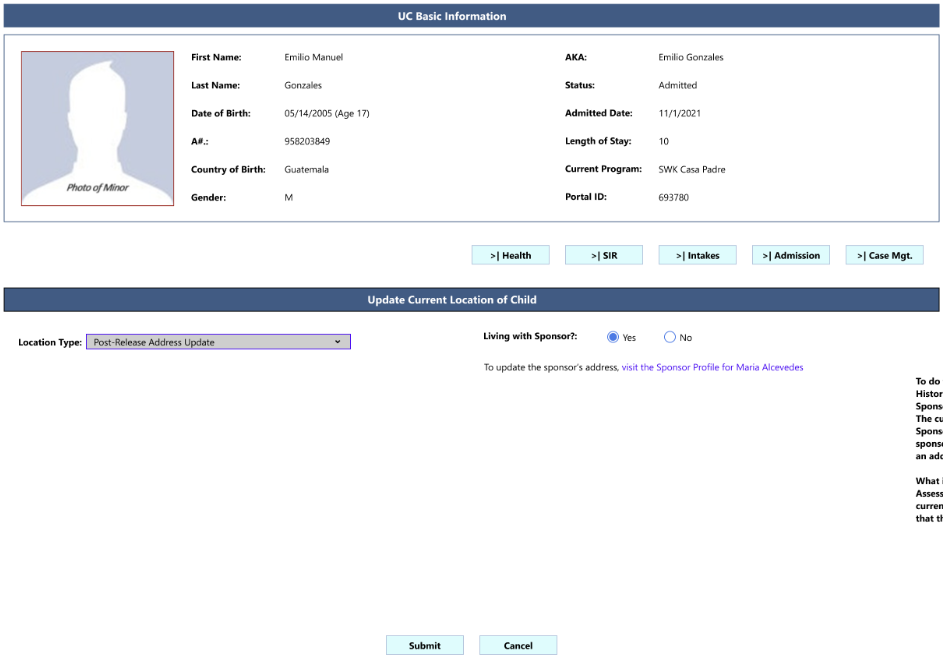Open the Case Mgt. section
Screen dimensions: 943x660
click(885, 255)
